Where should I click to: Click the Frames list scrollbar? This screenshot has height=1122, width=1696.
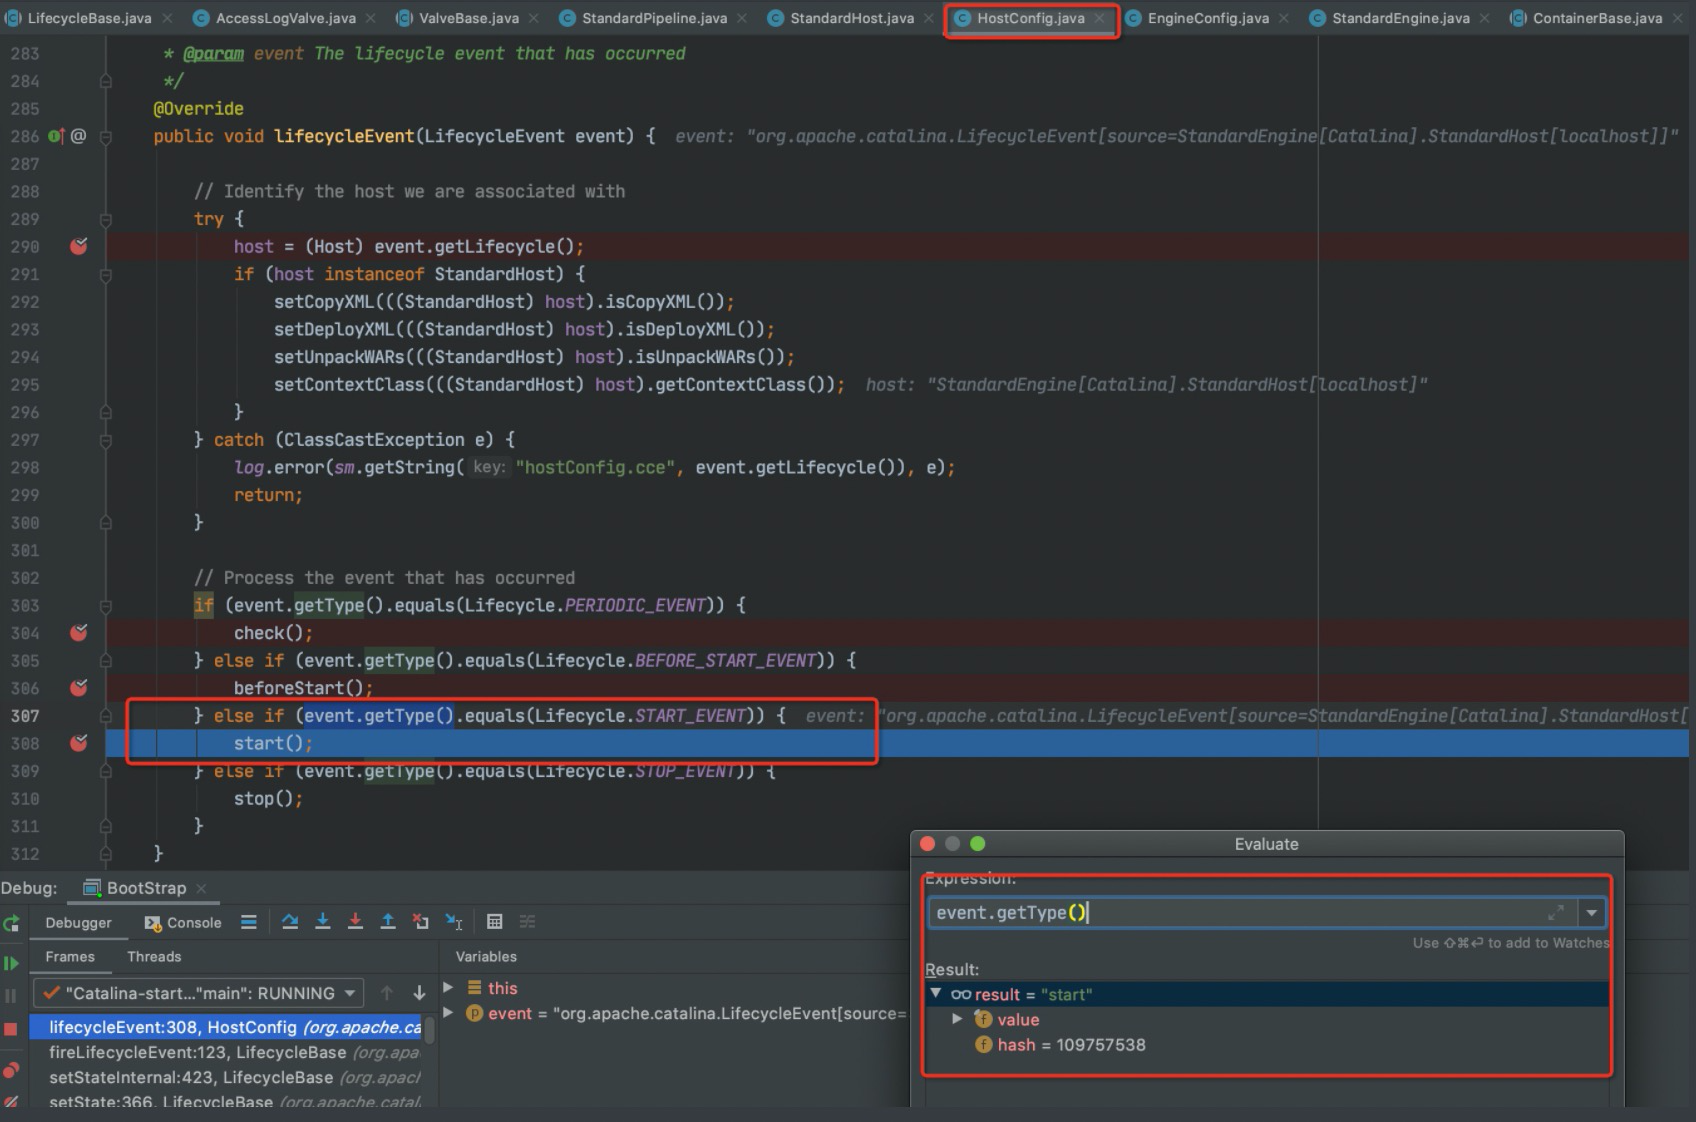tap(429, 1029)
